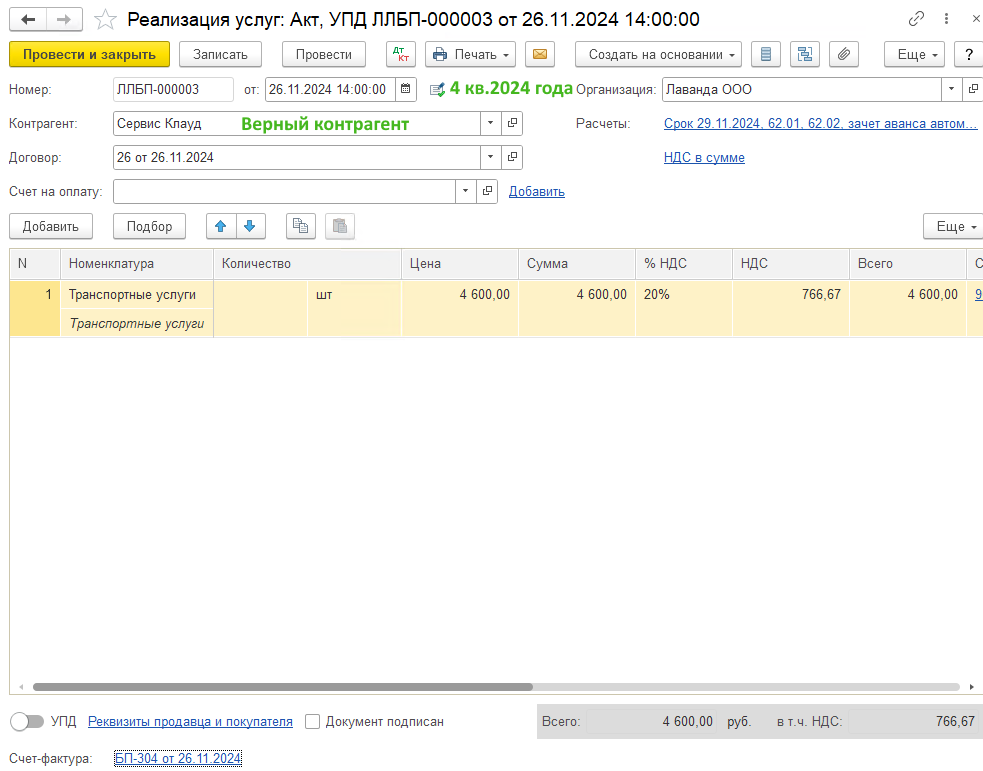Click the % НДС column header
This screenshot has height=771, width=983.
(x=684, y=263)
